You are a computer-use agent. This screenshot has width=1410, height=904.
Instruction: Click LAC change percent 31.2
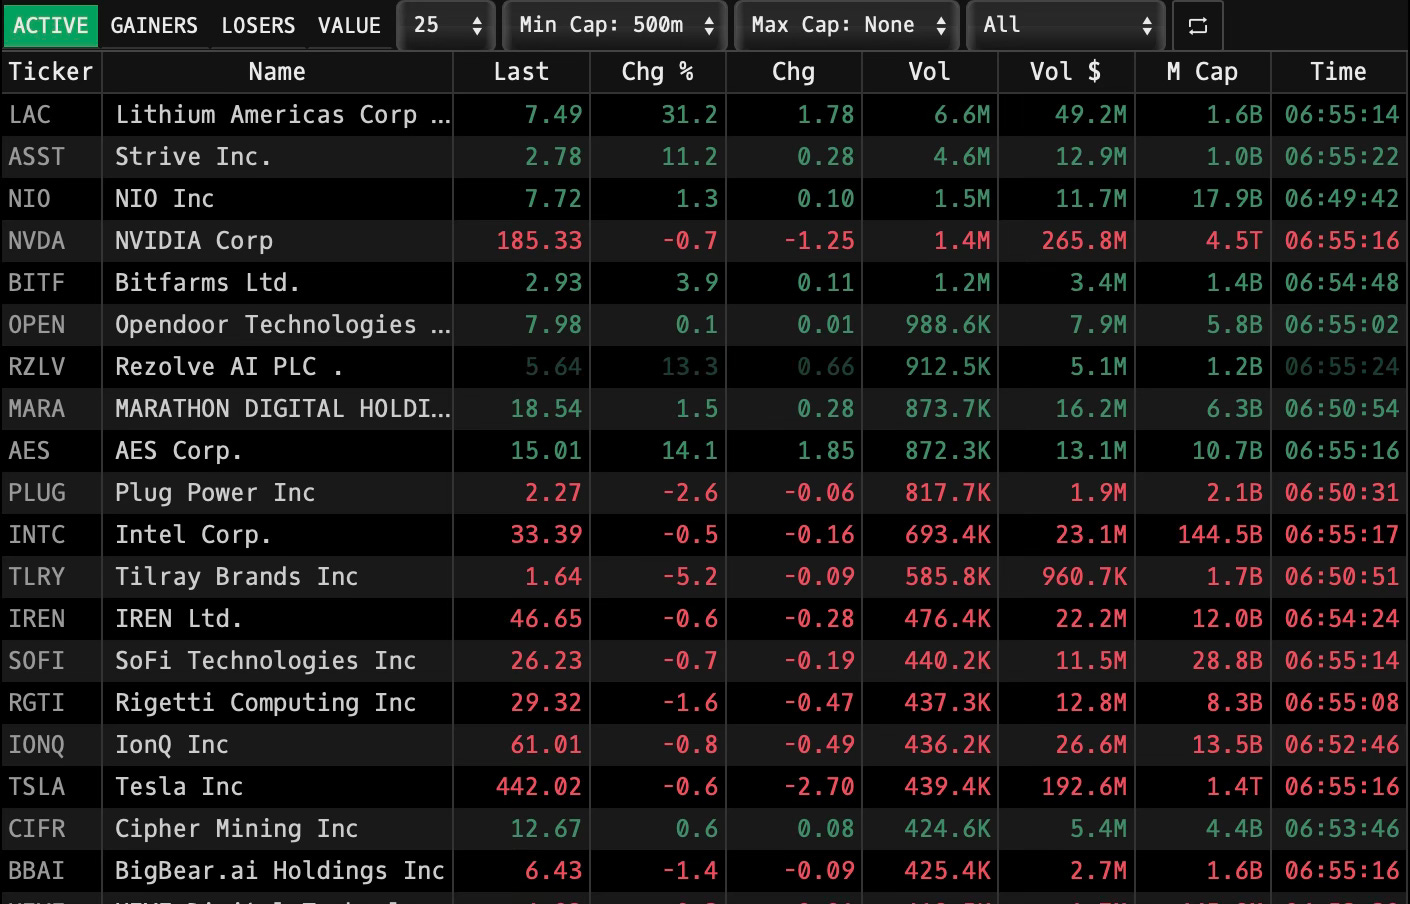pos(690,115)
